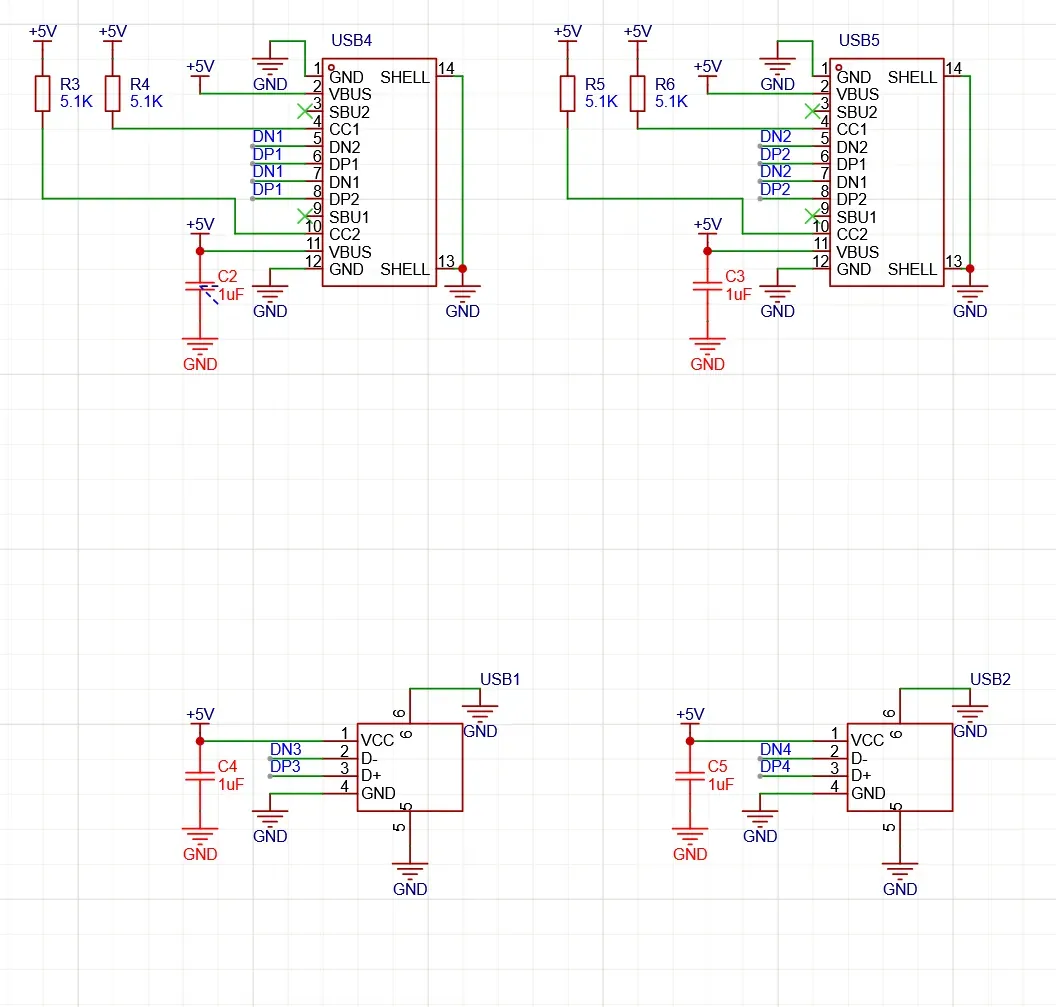The height and width of the screenshot is (1007, 1056).
Task: Click the C4 capacitor symbol
Action: click(200, 776)
